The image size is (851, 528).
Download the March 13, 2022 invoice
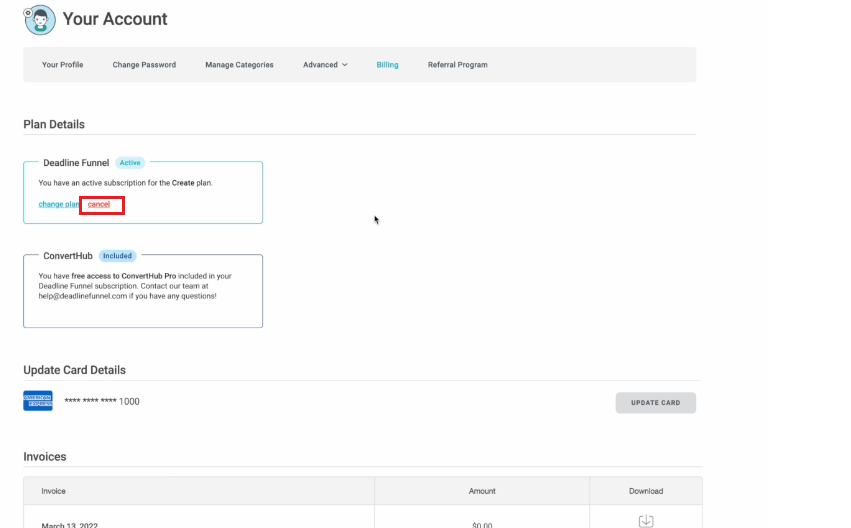tap(646, 521)
